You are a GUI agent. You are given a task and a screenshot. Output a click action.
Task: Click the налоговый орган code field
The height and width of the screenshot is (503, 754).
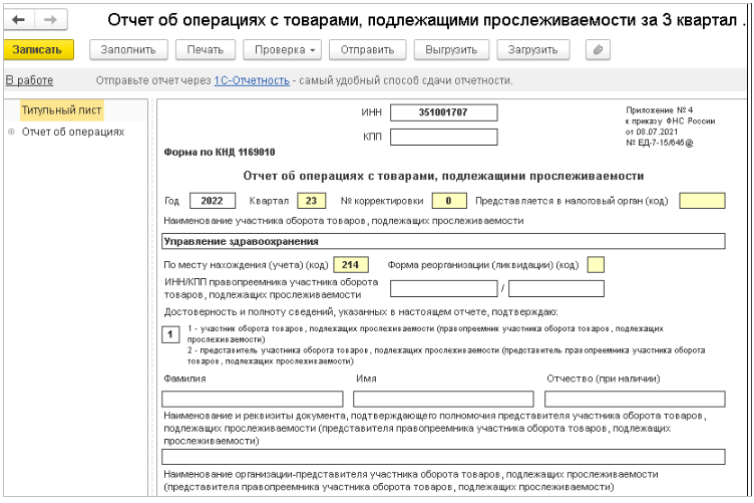pos(701,200)
